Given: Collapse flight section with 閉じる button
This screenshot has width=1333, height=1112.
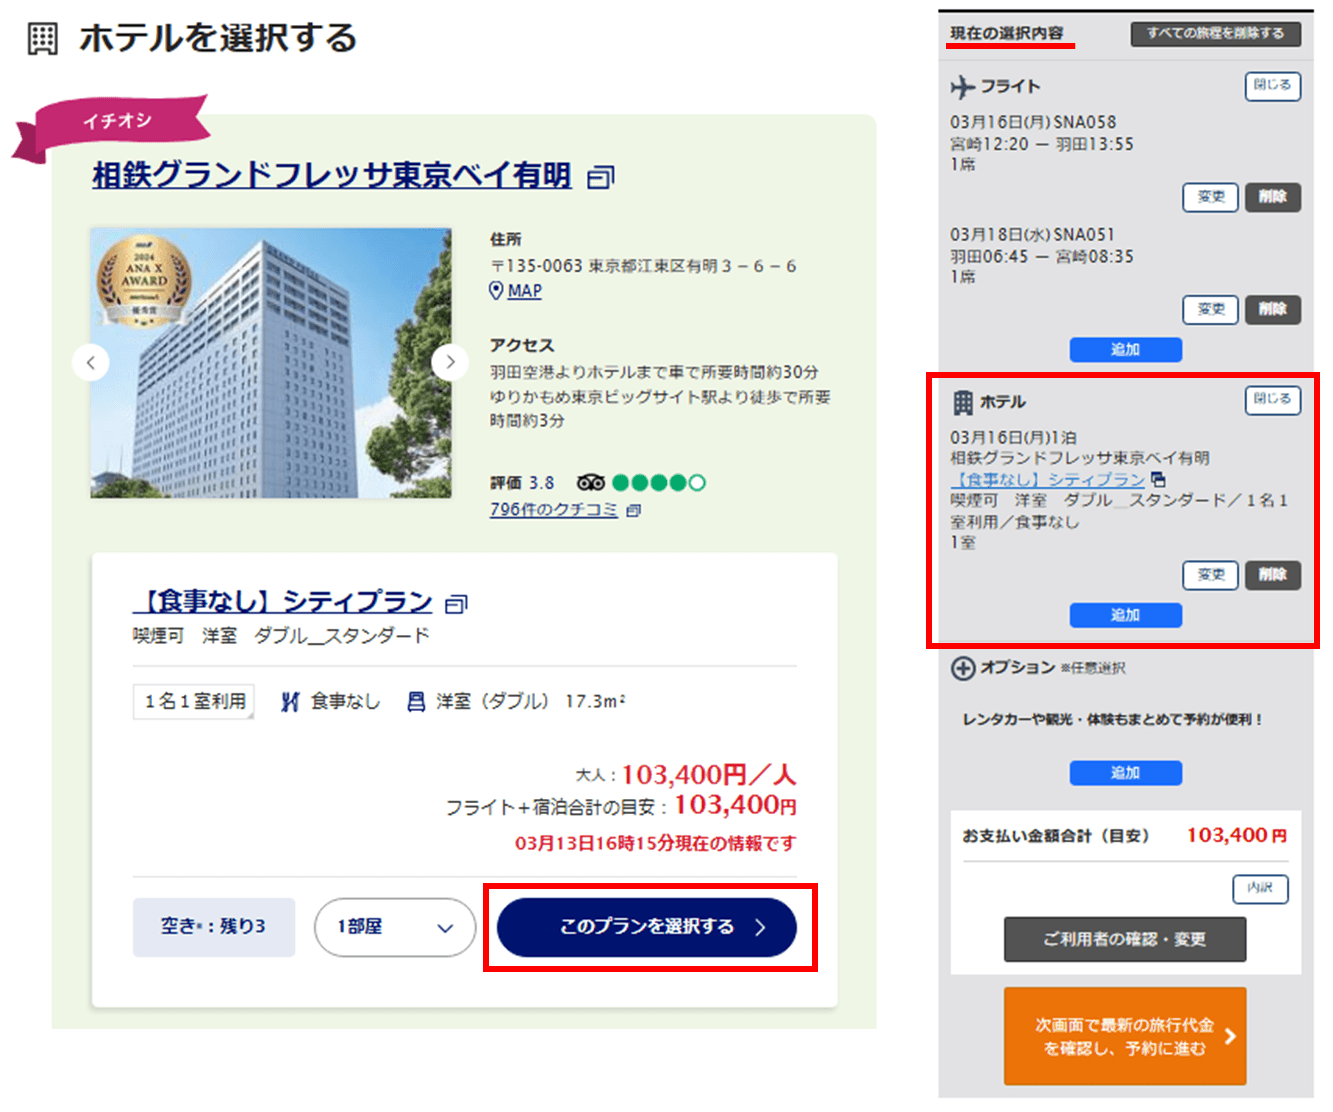Looking at the screenshot, I should click(x=1272, y=86).
